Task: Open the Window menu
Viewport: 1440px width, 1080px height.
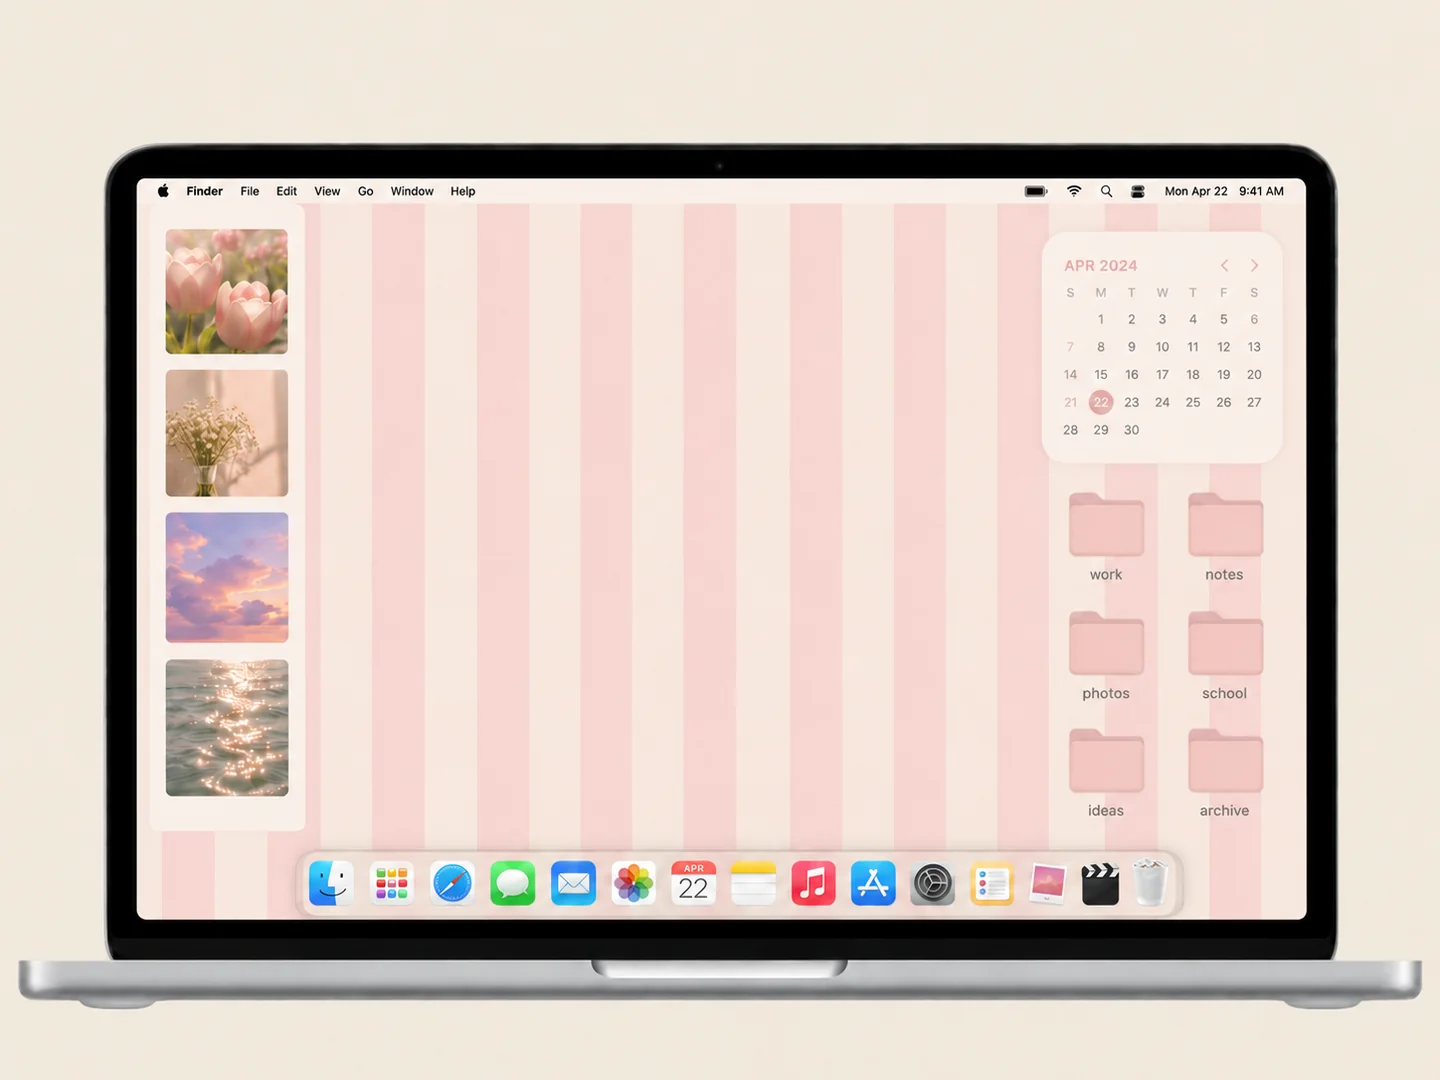Action: click(412, 191)
